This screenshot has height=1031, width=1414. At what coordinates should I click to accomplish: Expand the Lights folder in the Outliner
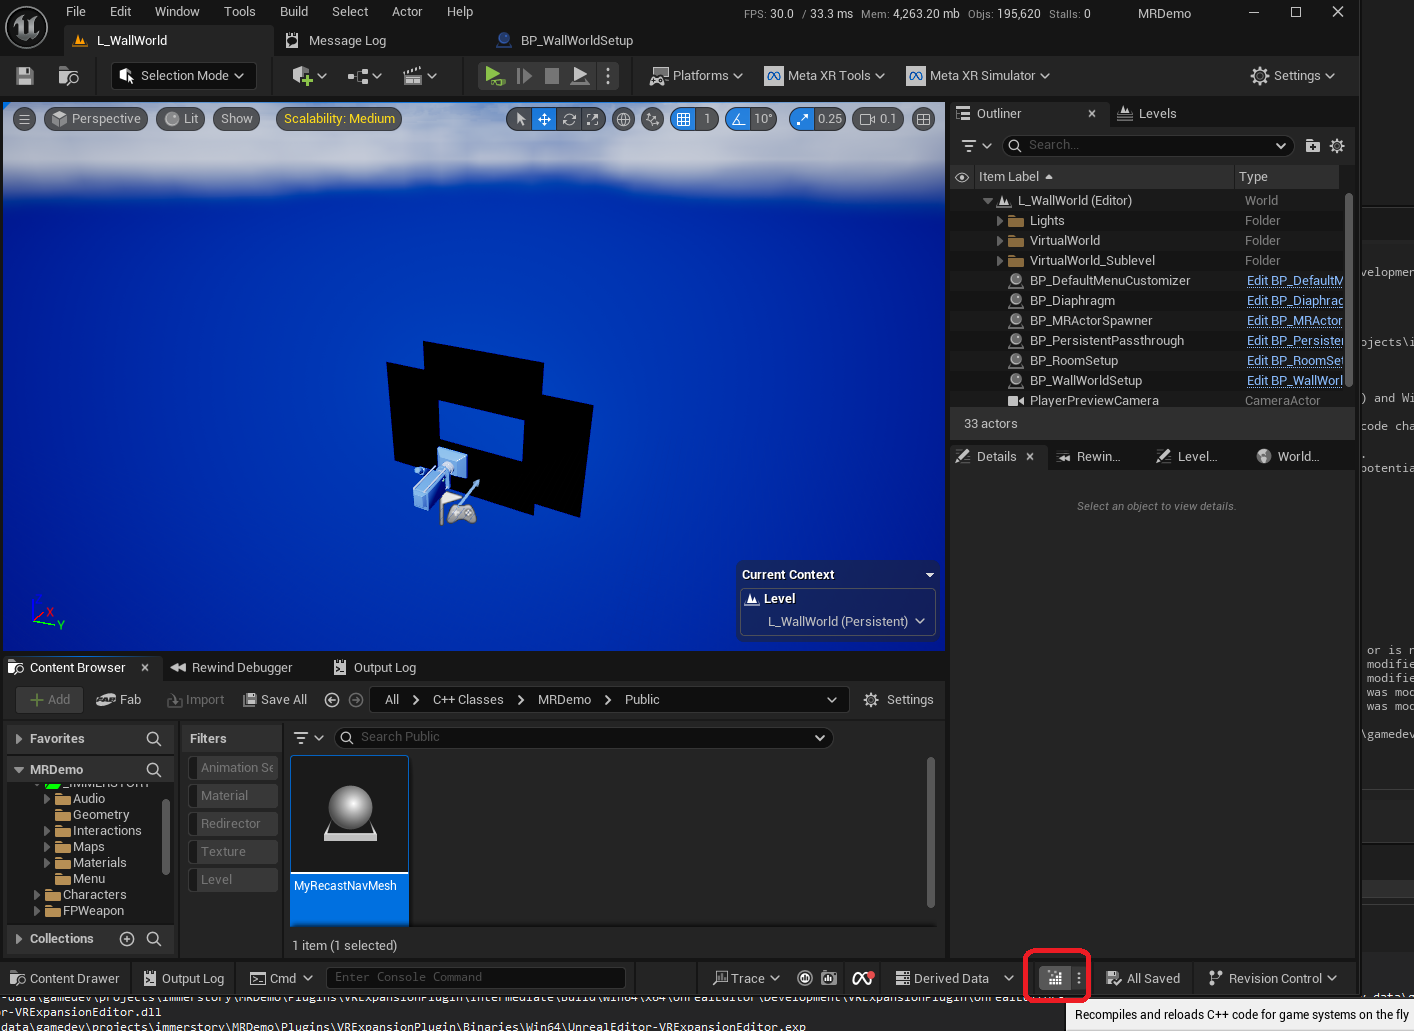pos(1002,220)
